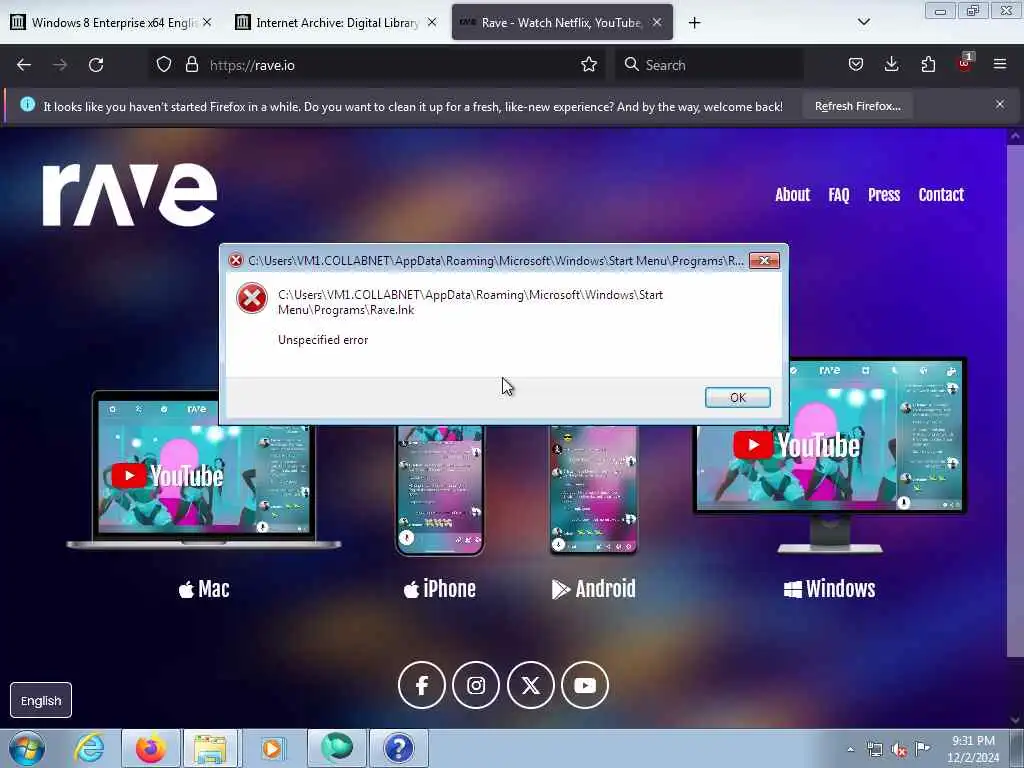Open the Downloads panel
Image resolution: width=1024 pixels, height=768 pixels.
(x=891, y=65)
